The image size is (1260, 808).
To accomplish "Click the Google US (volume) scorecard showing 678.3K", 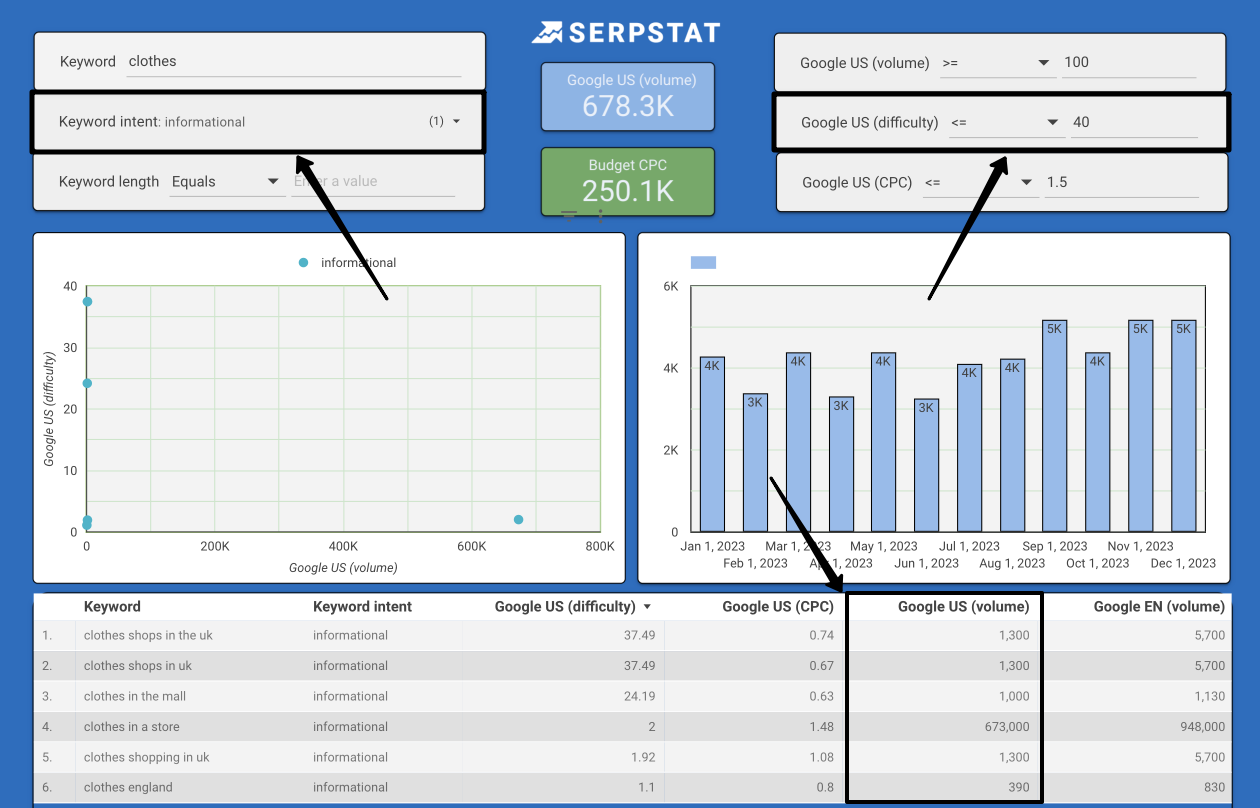I will (x=628, y=96).
